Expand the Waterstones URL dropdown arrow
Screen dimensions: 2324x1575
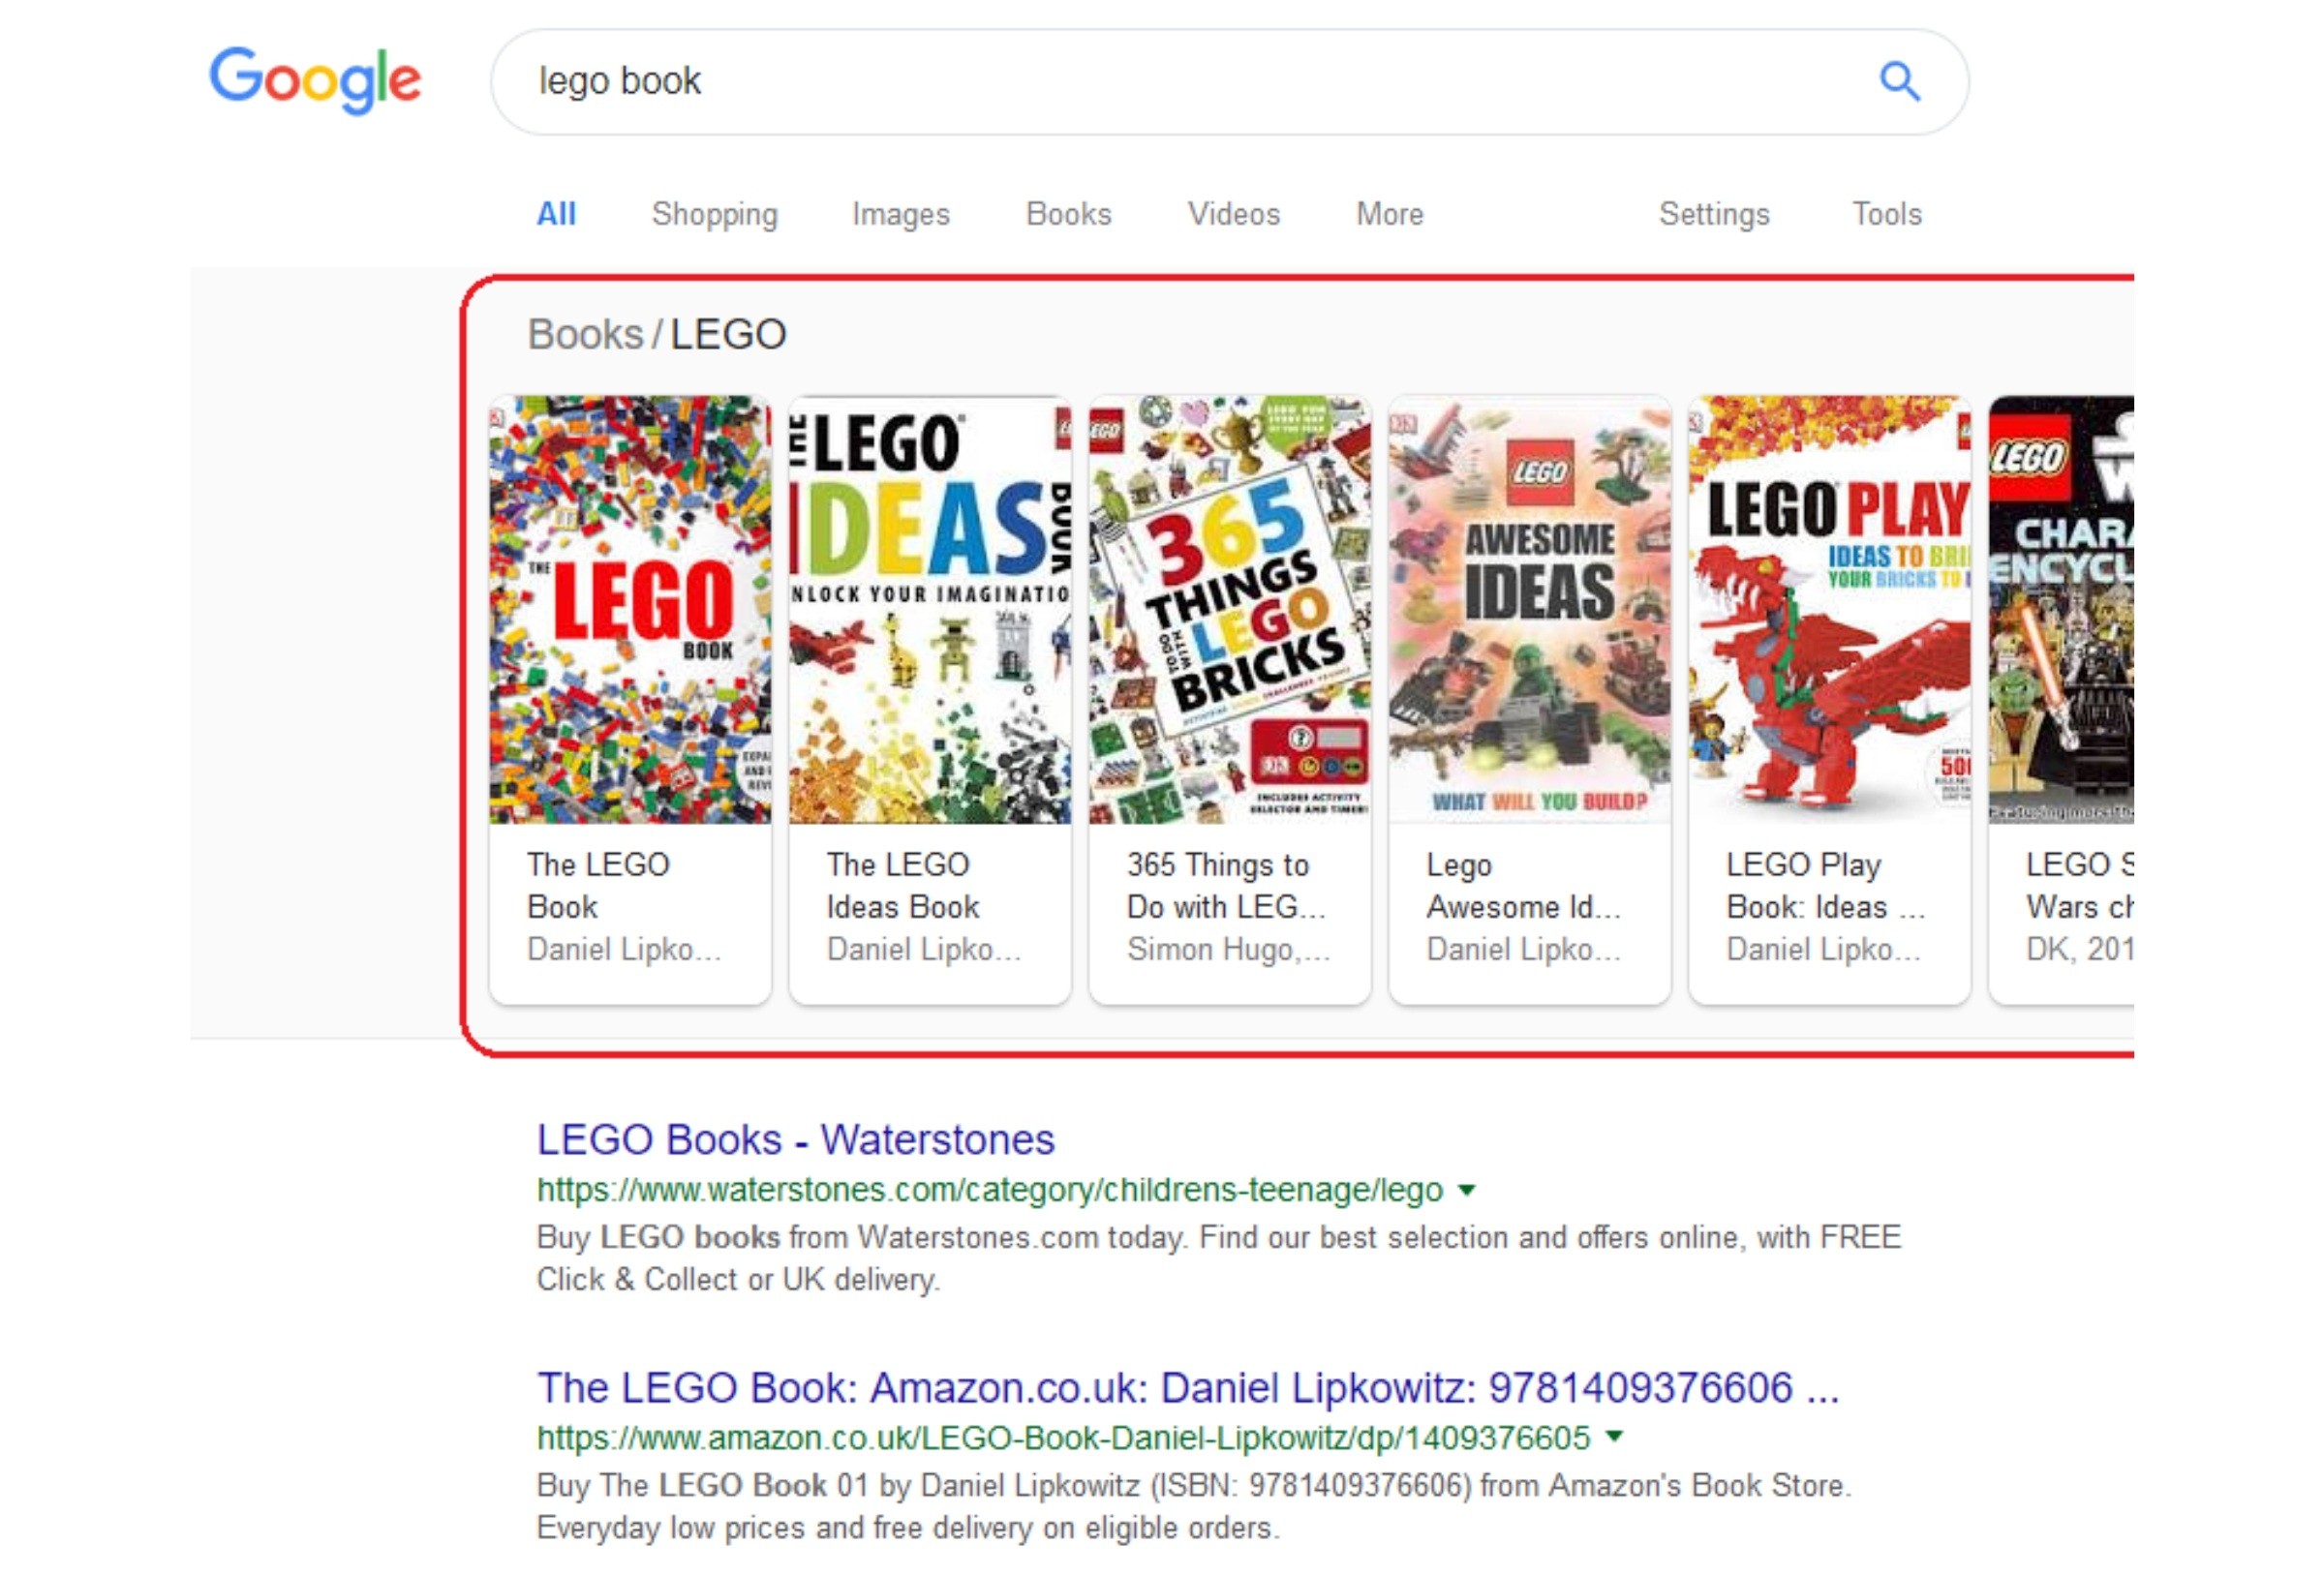[x=1466, y=1190]
